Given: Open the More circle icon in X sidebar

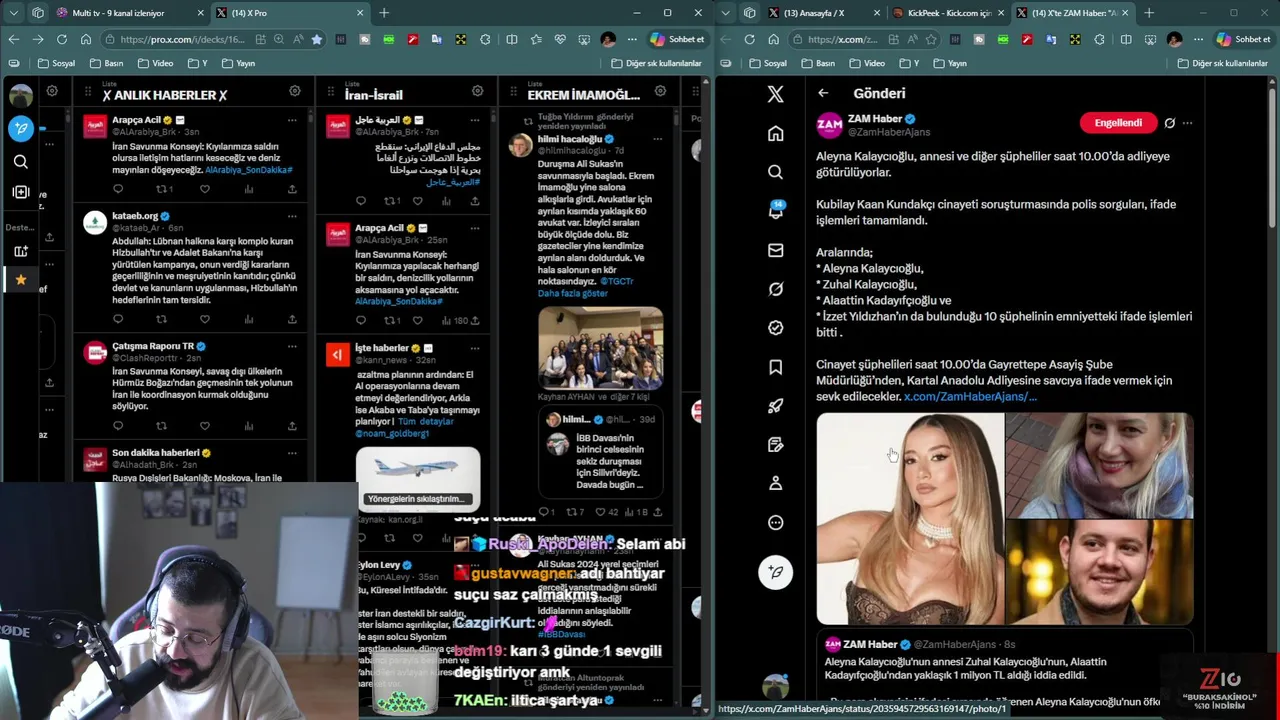Looking at the screenshot, I should pos(775,522).
